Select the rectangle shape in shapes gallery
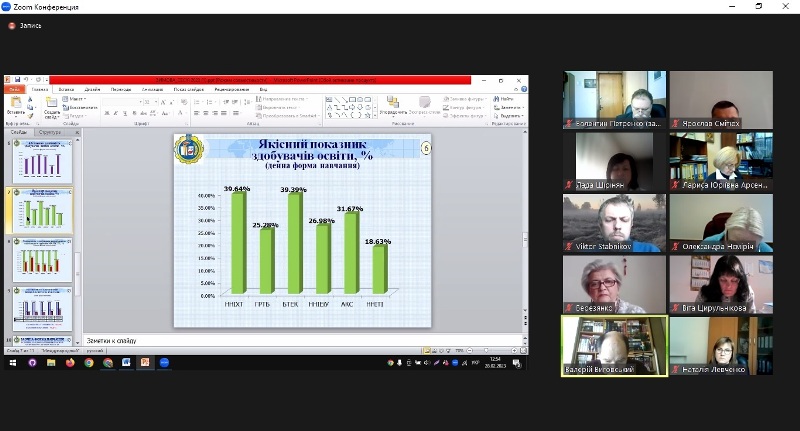800x431 pixels. (352, 99)
